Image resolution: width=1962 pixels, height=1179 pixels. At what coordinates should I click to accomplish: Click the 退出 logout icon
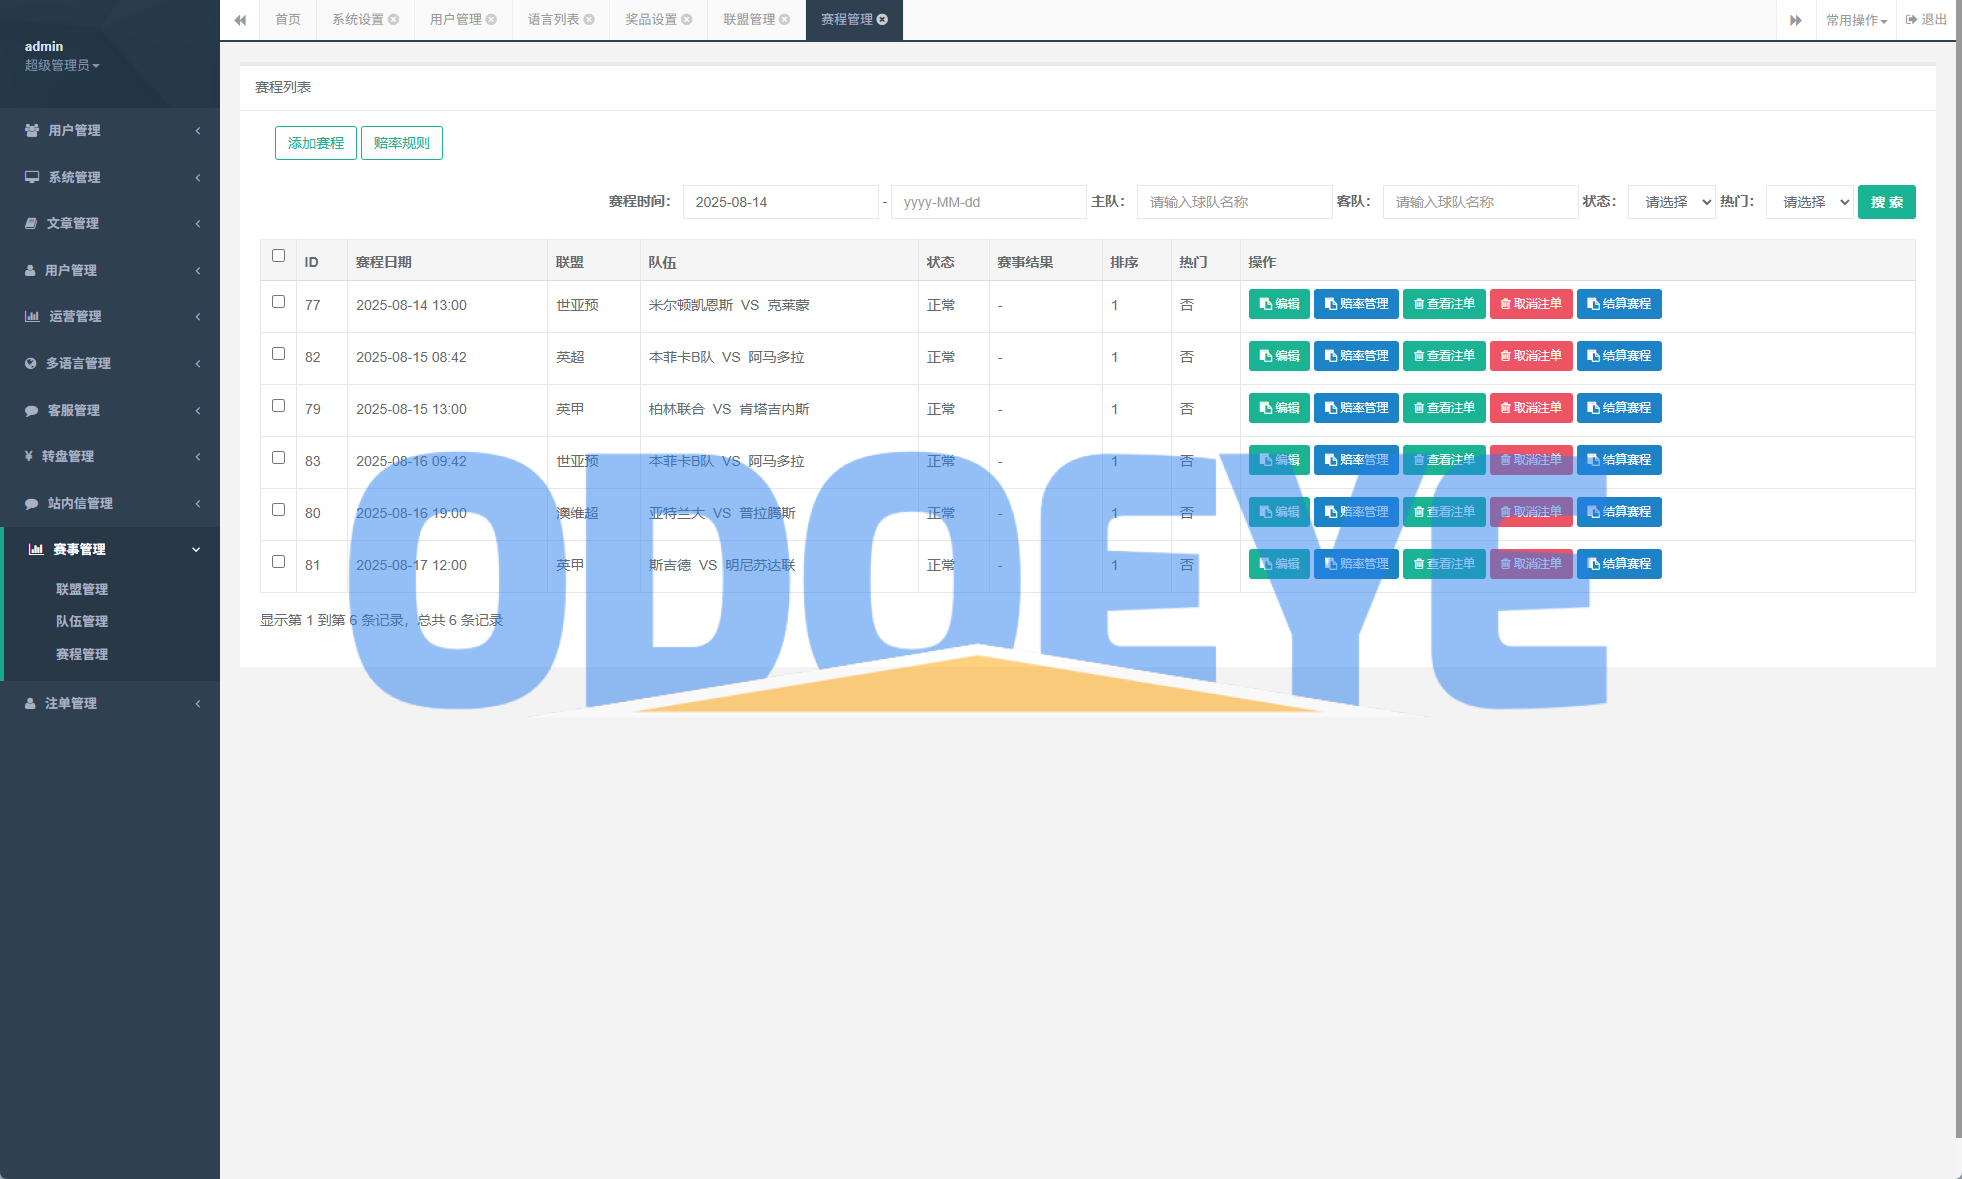point(1911,20)
